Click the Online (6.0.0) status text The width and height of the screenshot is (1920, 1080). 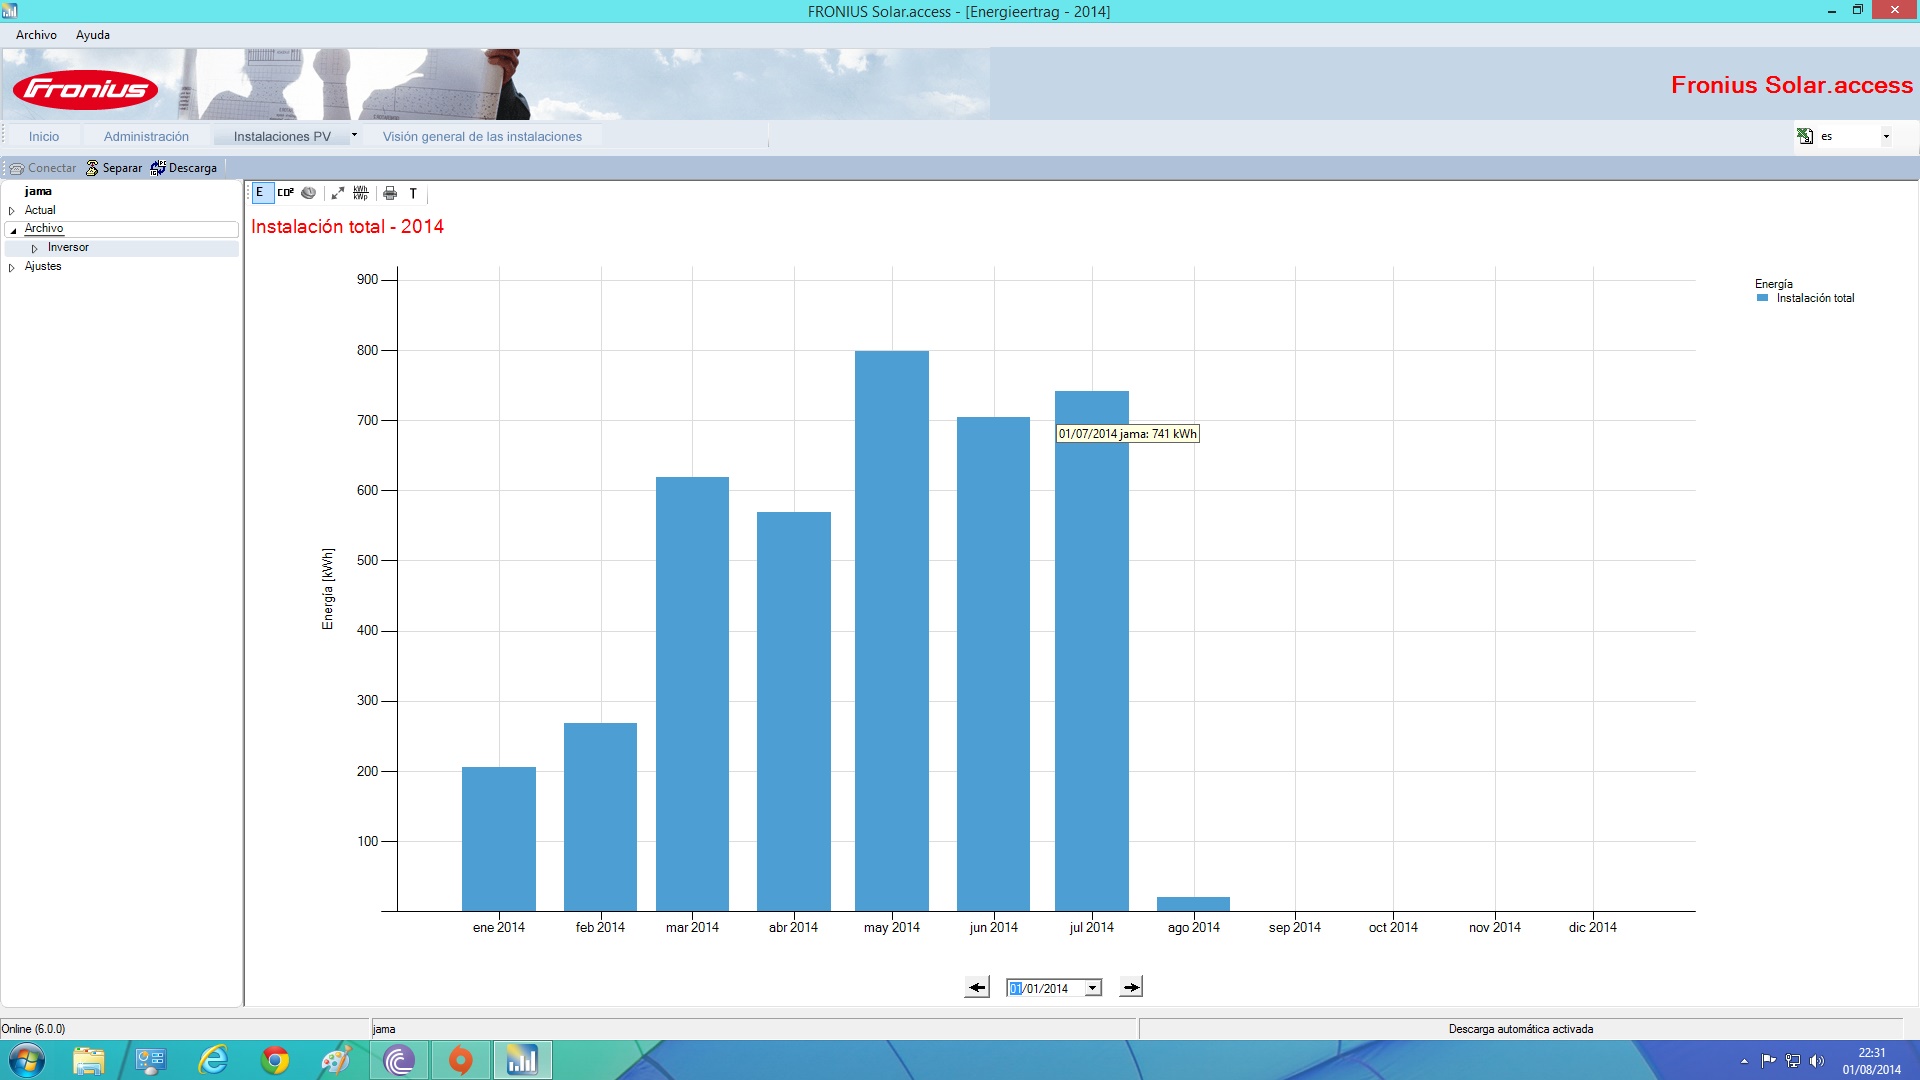point(33,1029)
